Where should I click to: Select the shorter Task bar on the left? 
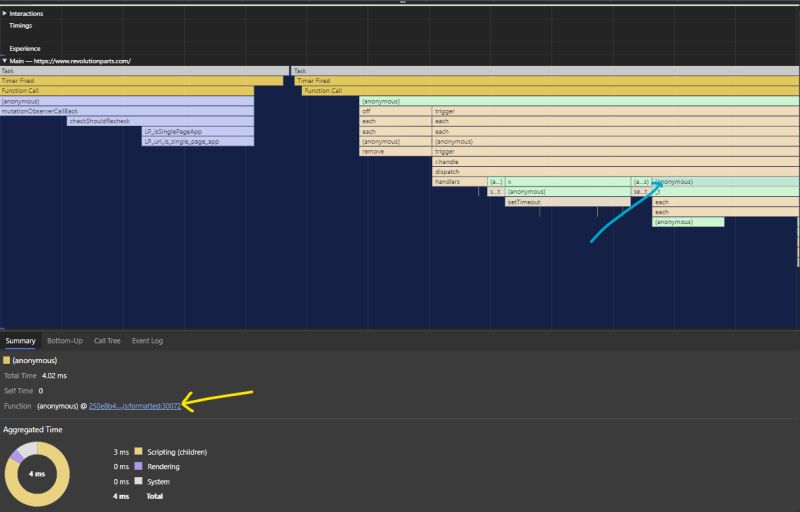click(144, 71)
